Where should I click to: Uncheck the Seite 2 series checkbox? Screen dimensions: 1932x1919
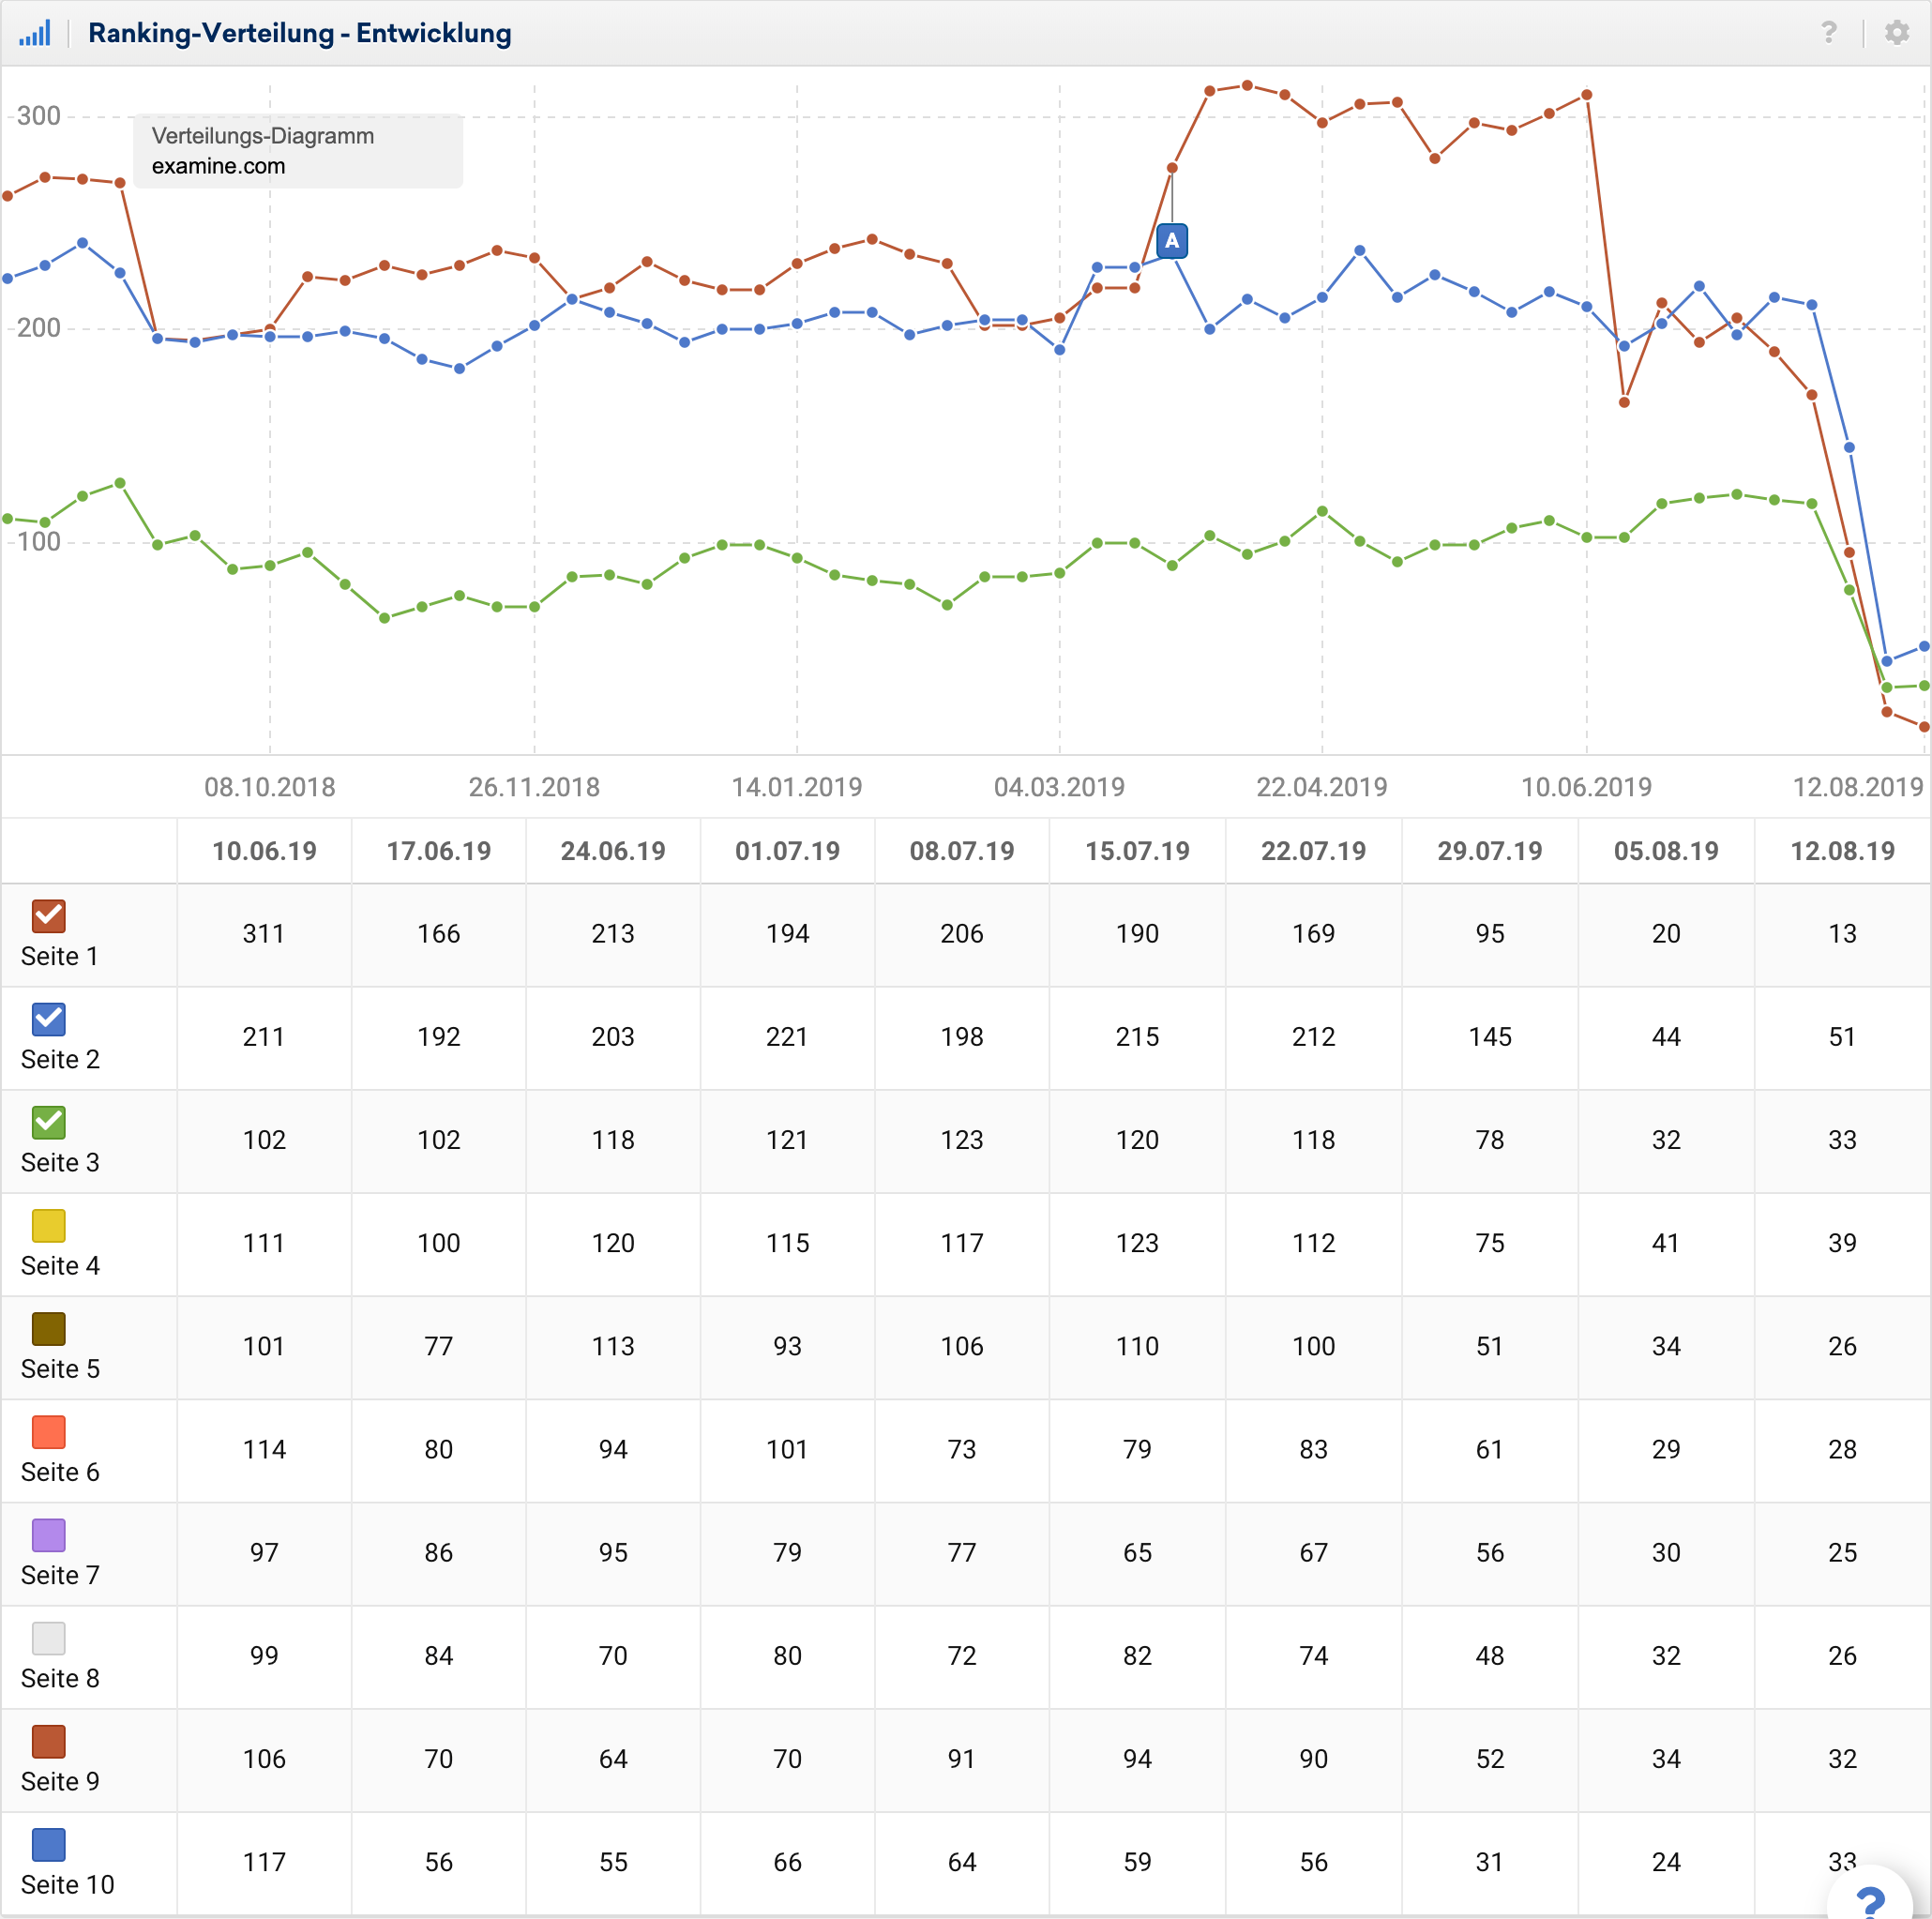coord(48,1019)
